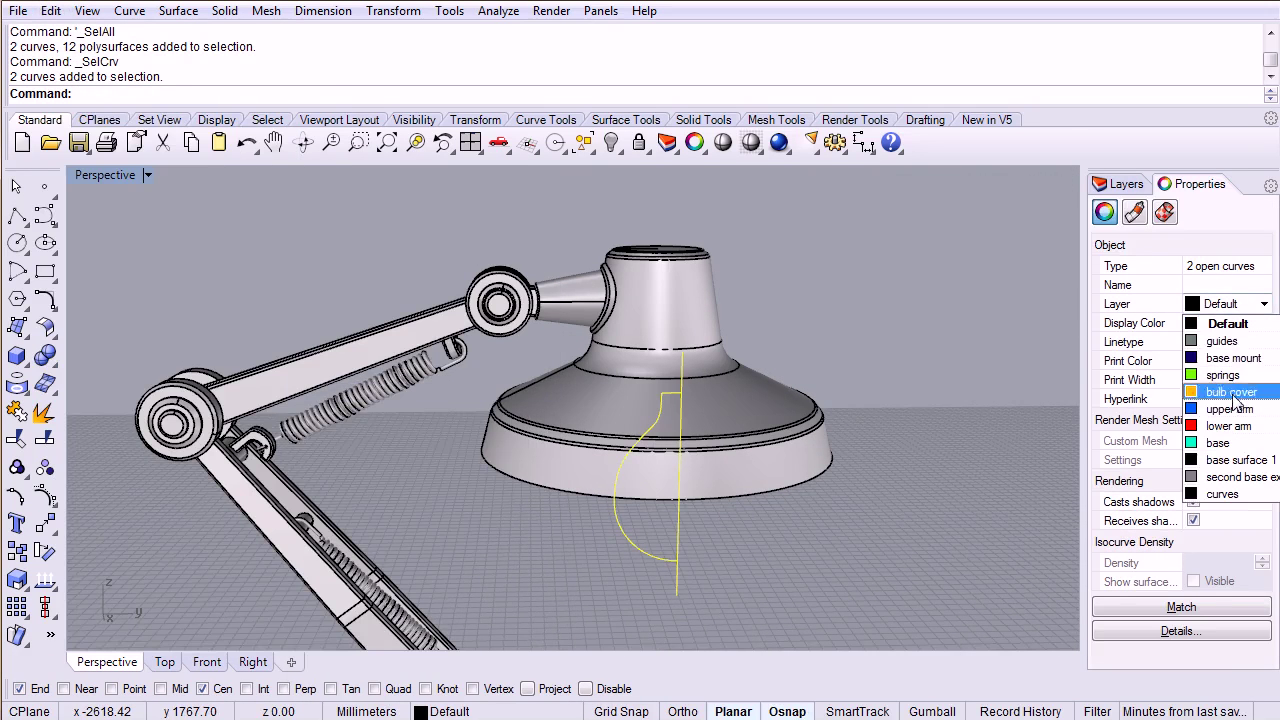Viewport: 1280px width, 720px height.
Task: Toggle Gumball in status bar
Action: point(932,712)
